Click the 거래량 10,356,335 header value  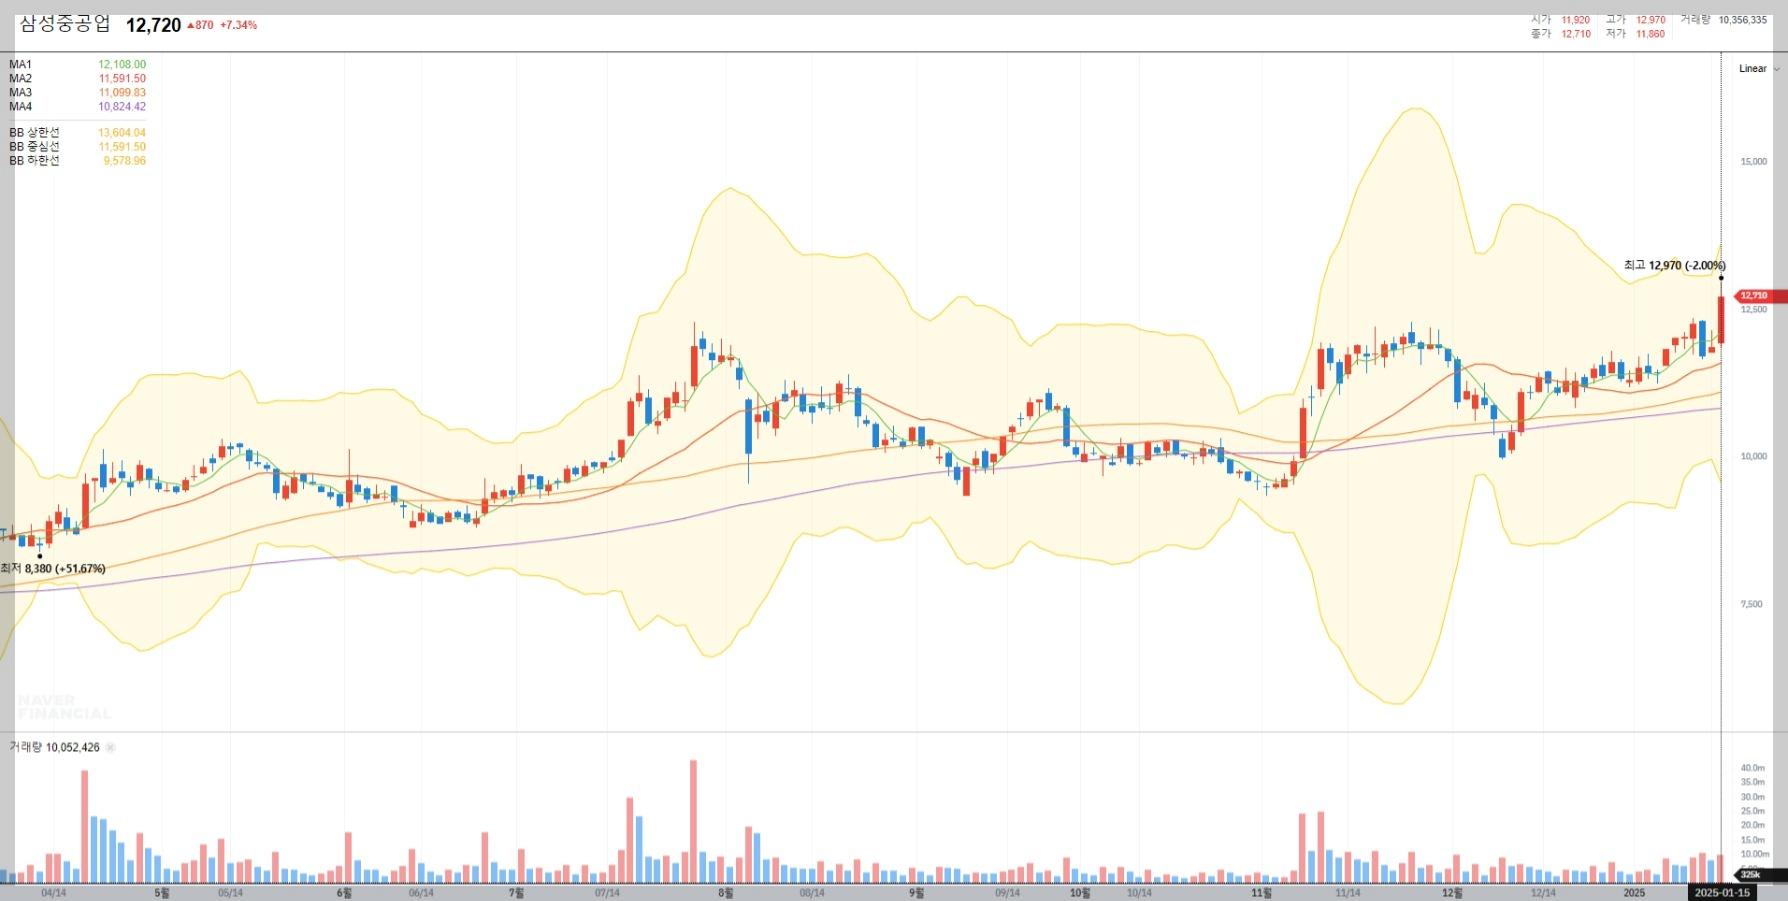[x=1724, y=20]
